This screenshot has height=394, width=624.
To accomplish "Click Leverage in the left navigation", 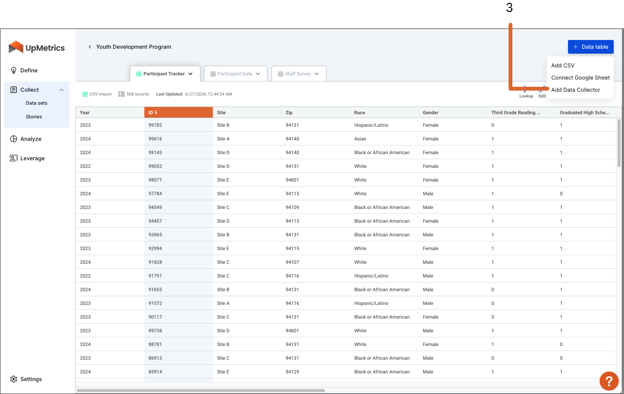I will point(32,158).
